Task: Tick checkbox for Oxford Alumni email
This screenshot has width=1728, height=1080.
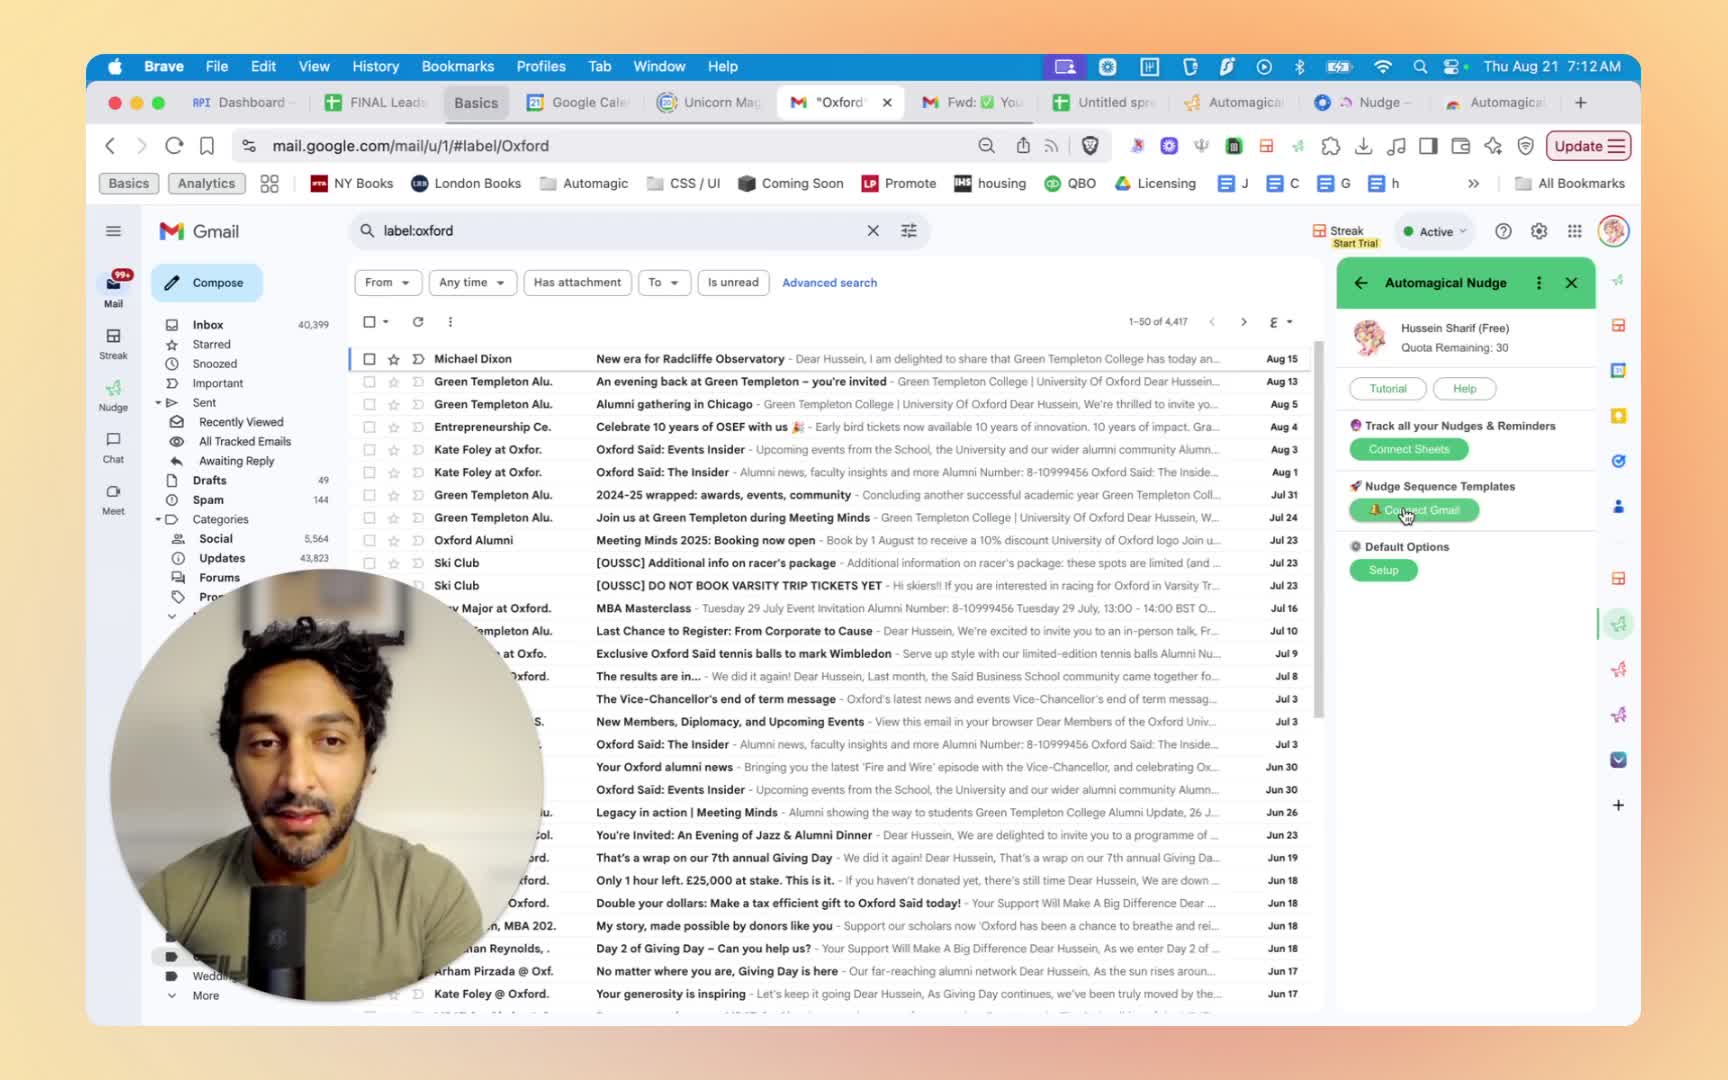Action: click(x=369, y=540)
